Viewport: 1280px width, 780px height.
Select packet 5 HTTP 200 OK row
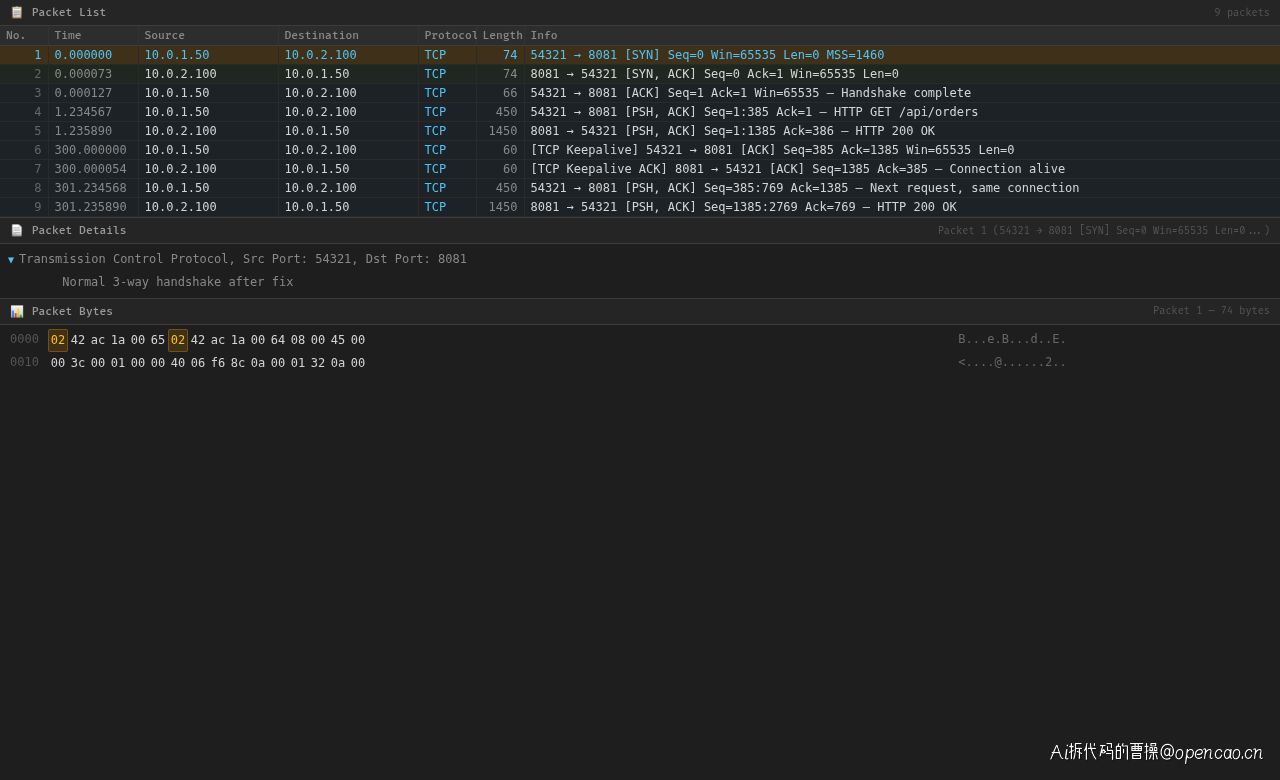tap(640, 131)
